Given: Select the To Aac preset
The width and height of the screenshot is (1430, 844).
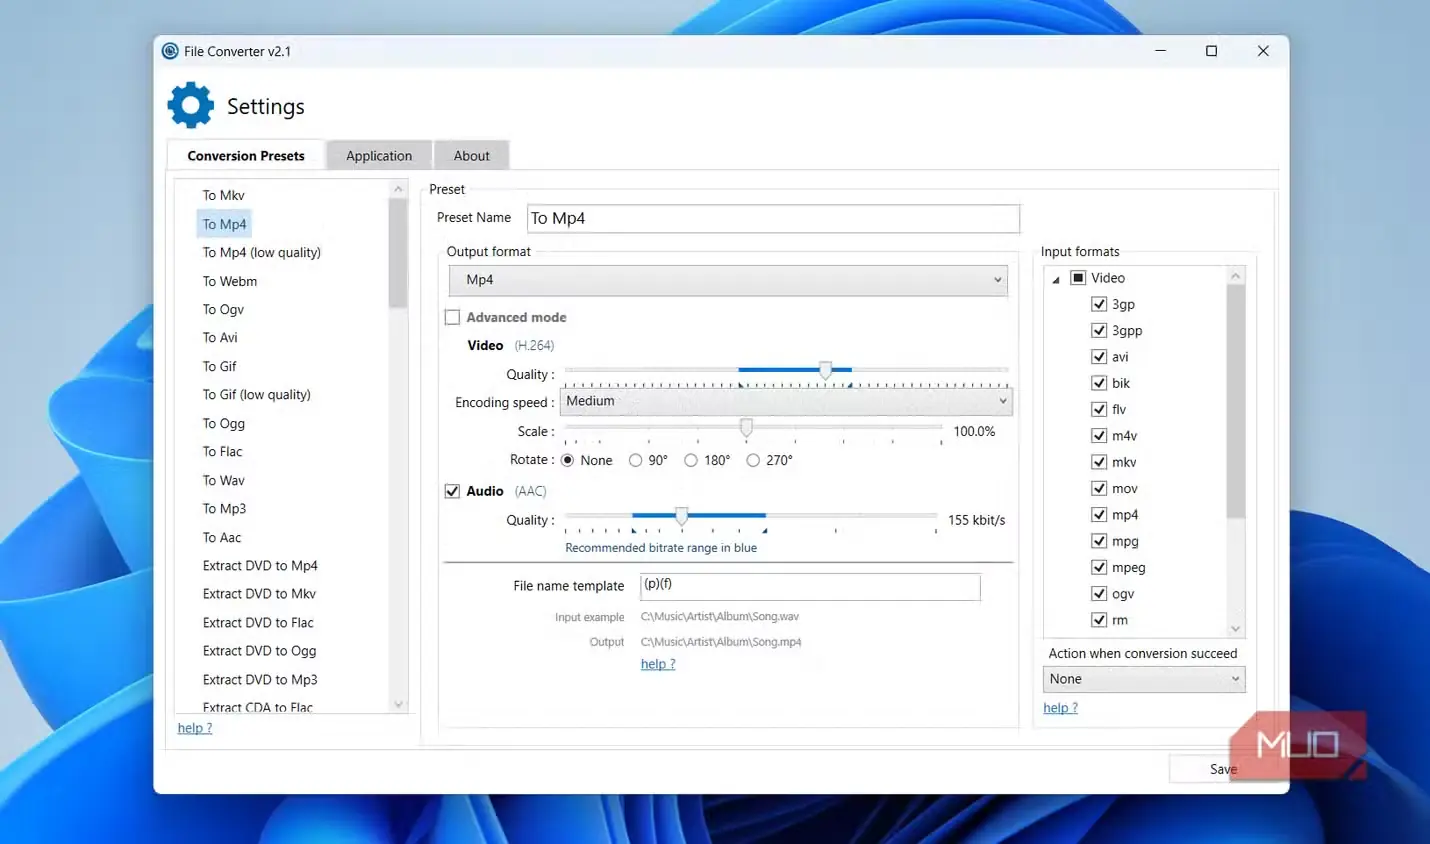Looking at the screenshot, I should (x=222, y=537).
